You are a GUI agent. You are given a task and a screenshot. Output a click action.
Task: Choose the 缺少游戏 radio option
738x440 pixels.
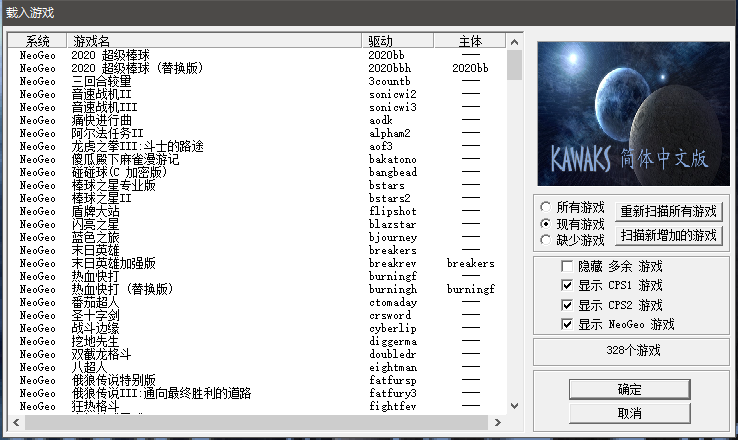click(x=546, y=239)
